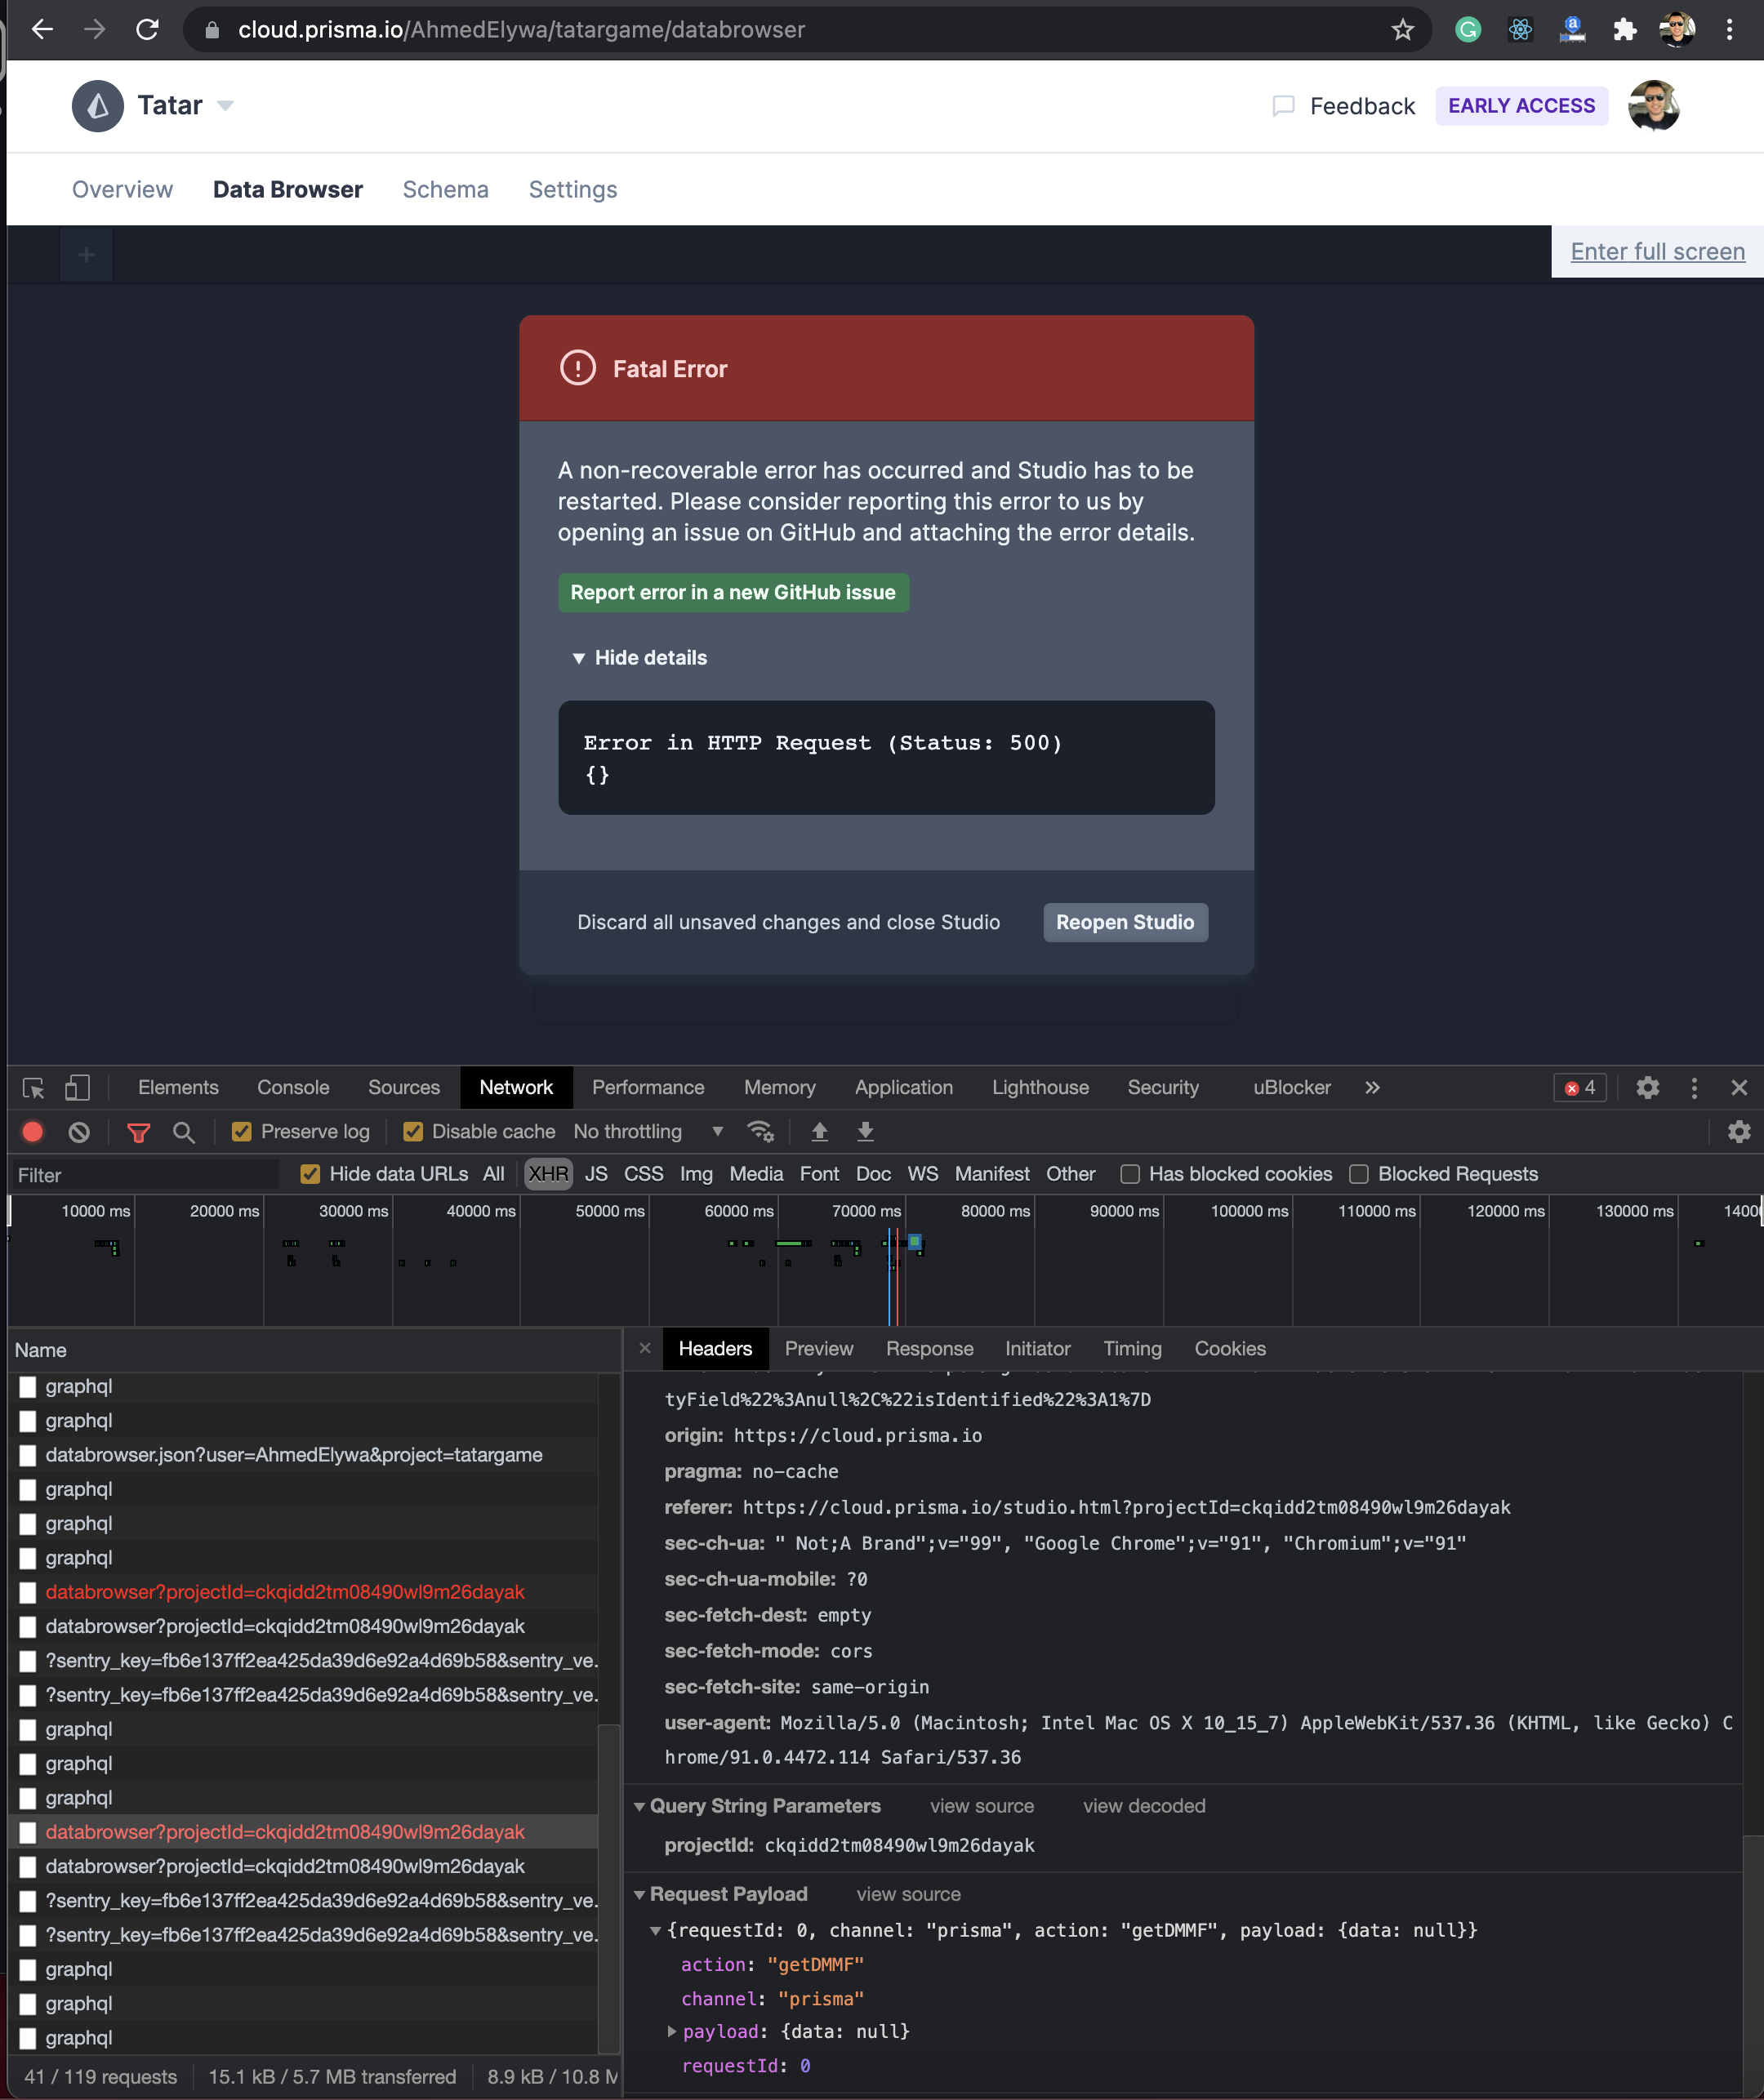1764x2100 pixels.
Task: Clear the network log
Action: pos(79,1131)
